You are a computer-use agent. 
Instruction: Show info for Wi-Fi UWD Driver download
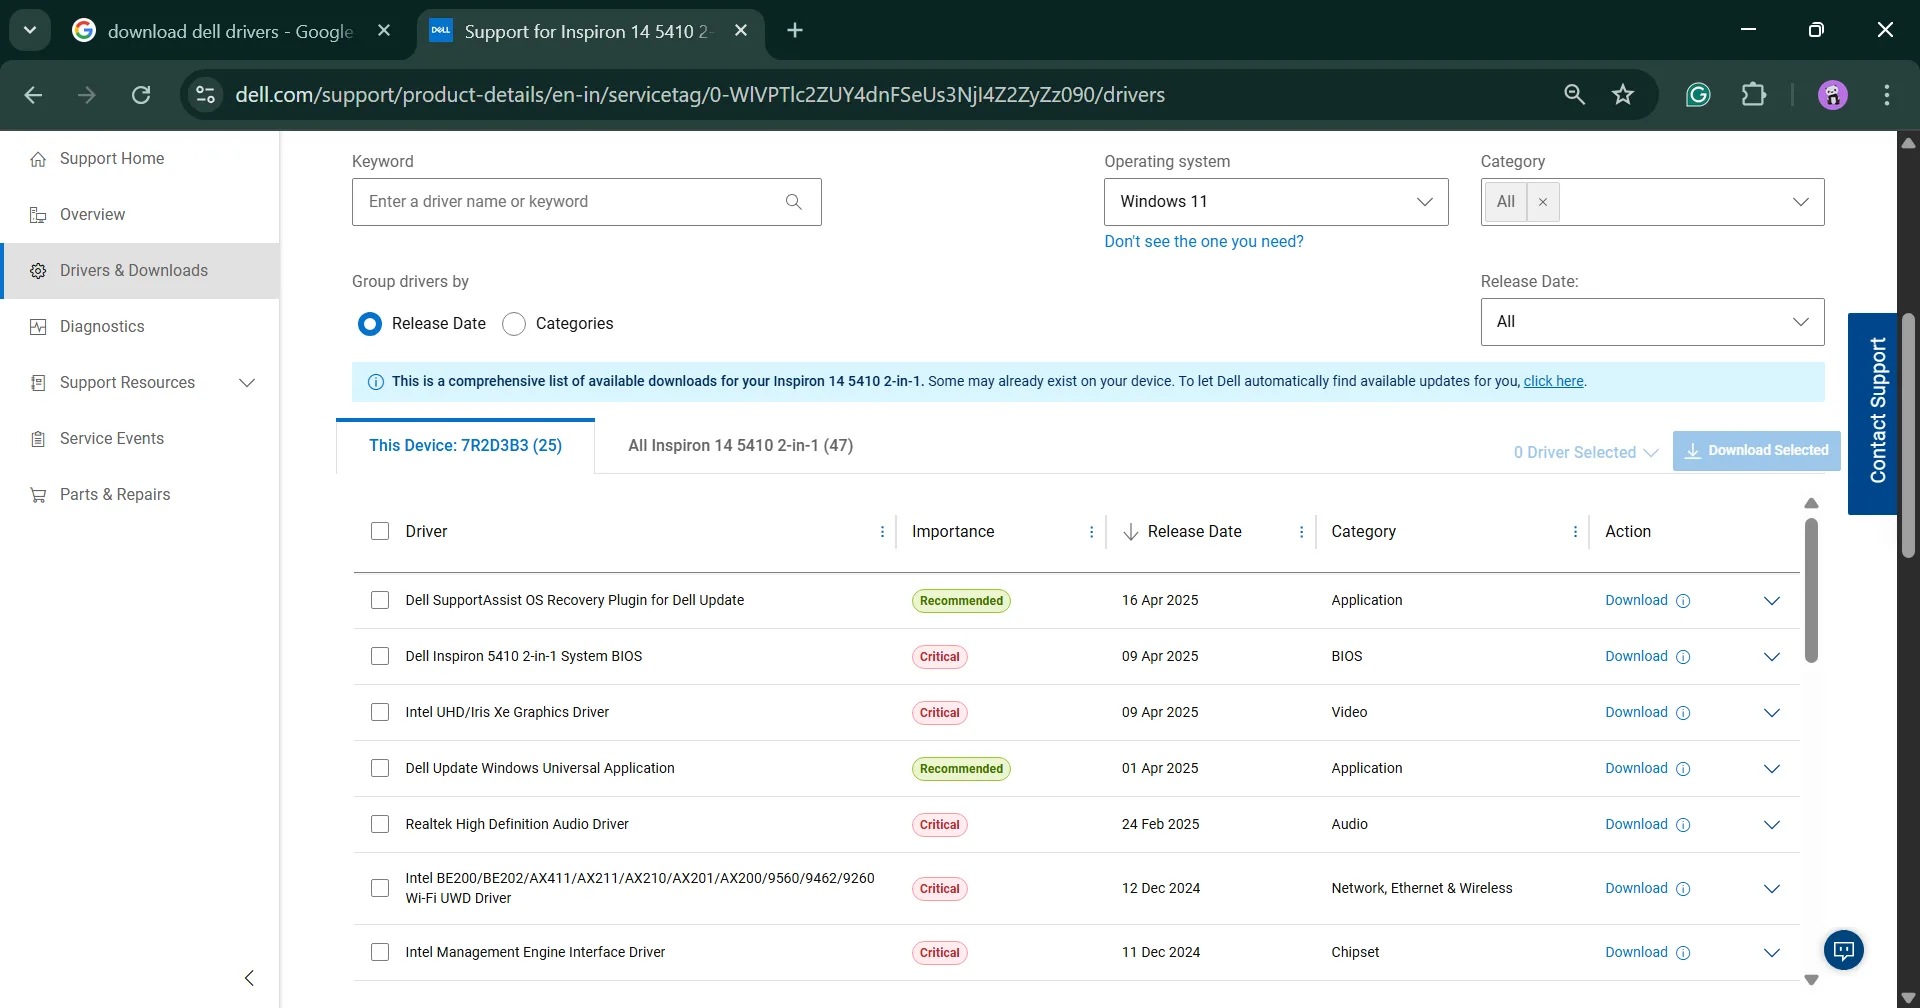coord(1683,889)
